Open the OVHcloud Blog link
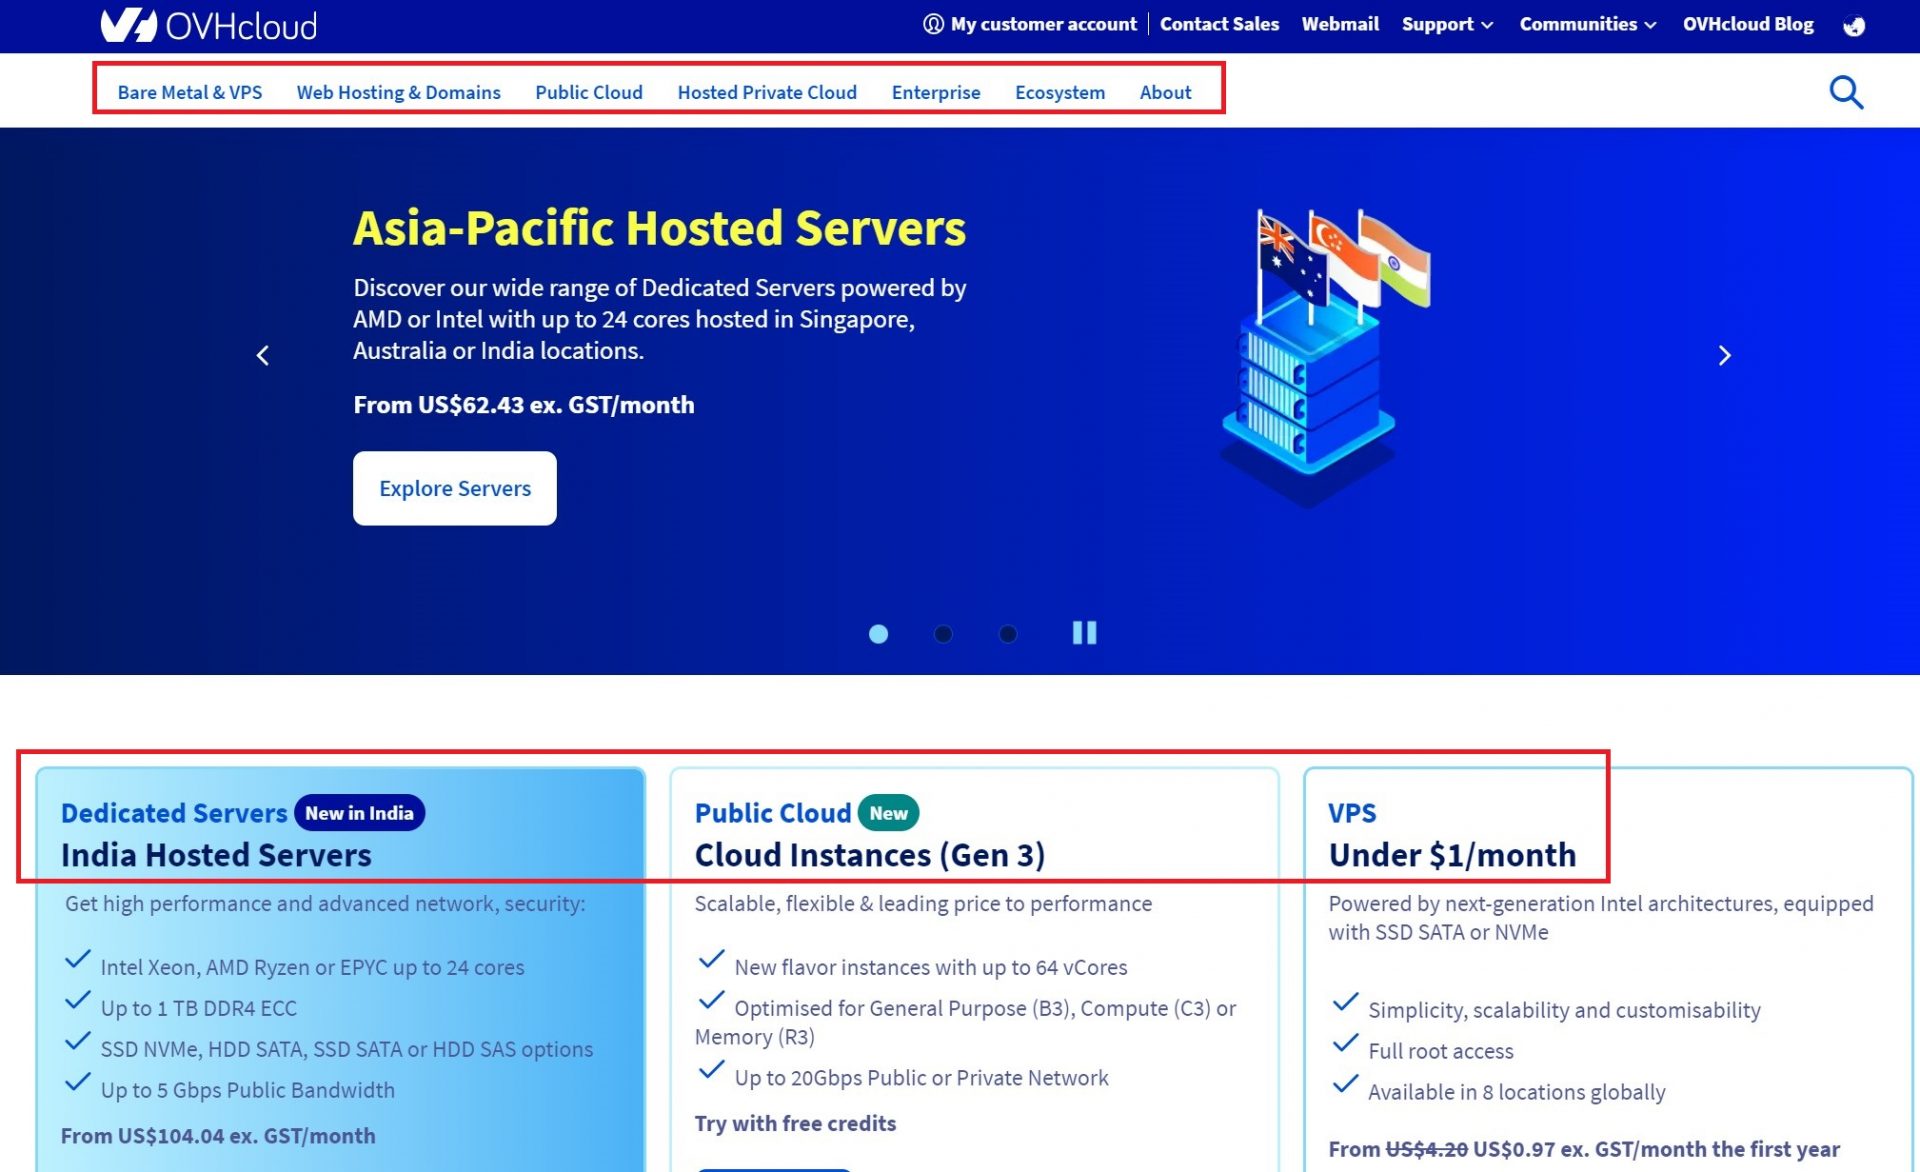Viewport: 1920px width, 1172px height. [1747, 24]
